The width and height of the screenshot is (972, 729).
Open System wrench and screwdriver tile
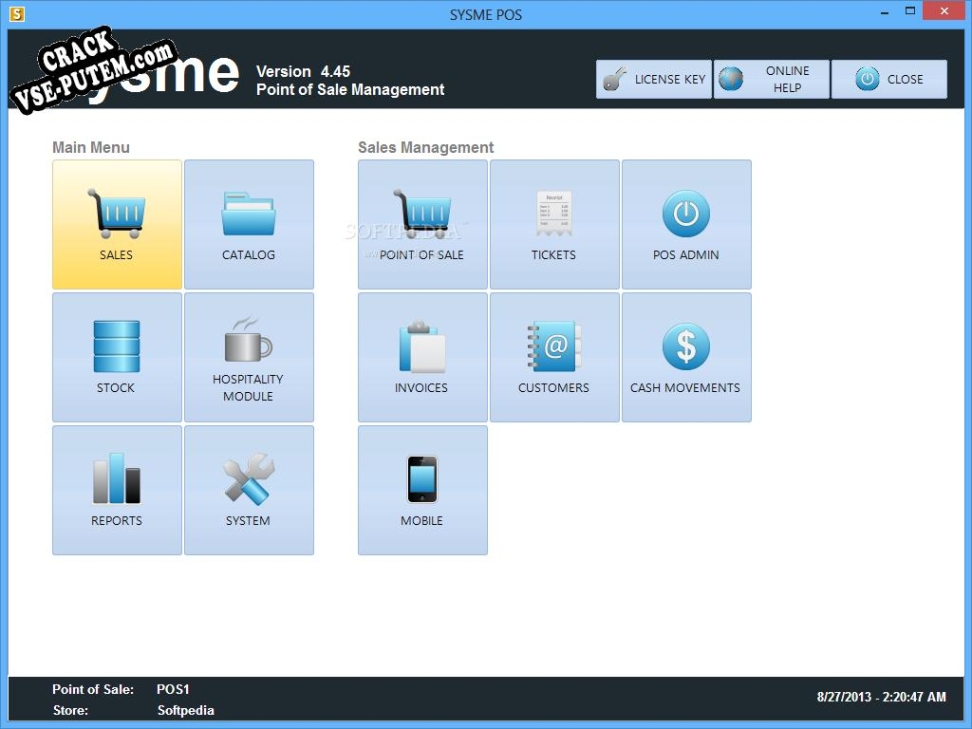[249, 490]
